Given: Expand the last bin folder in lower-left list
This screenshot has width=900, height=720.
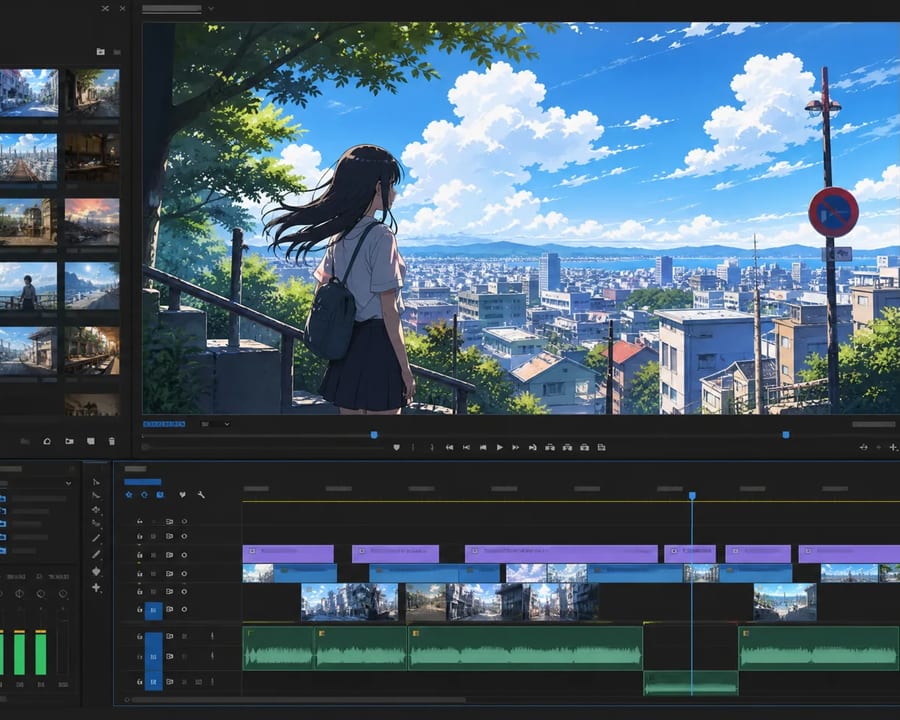Looking at the screenshot, I should coord(3,551).
